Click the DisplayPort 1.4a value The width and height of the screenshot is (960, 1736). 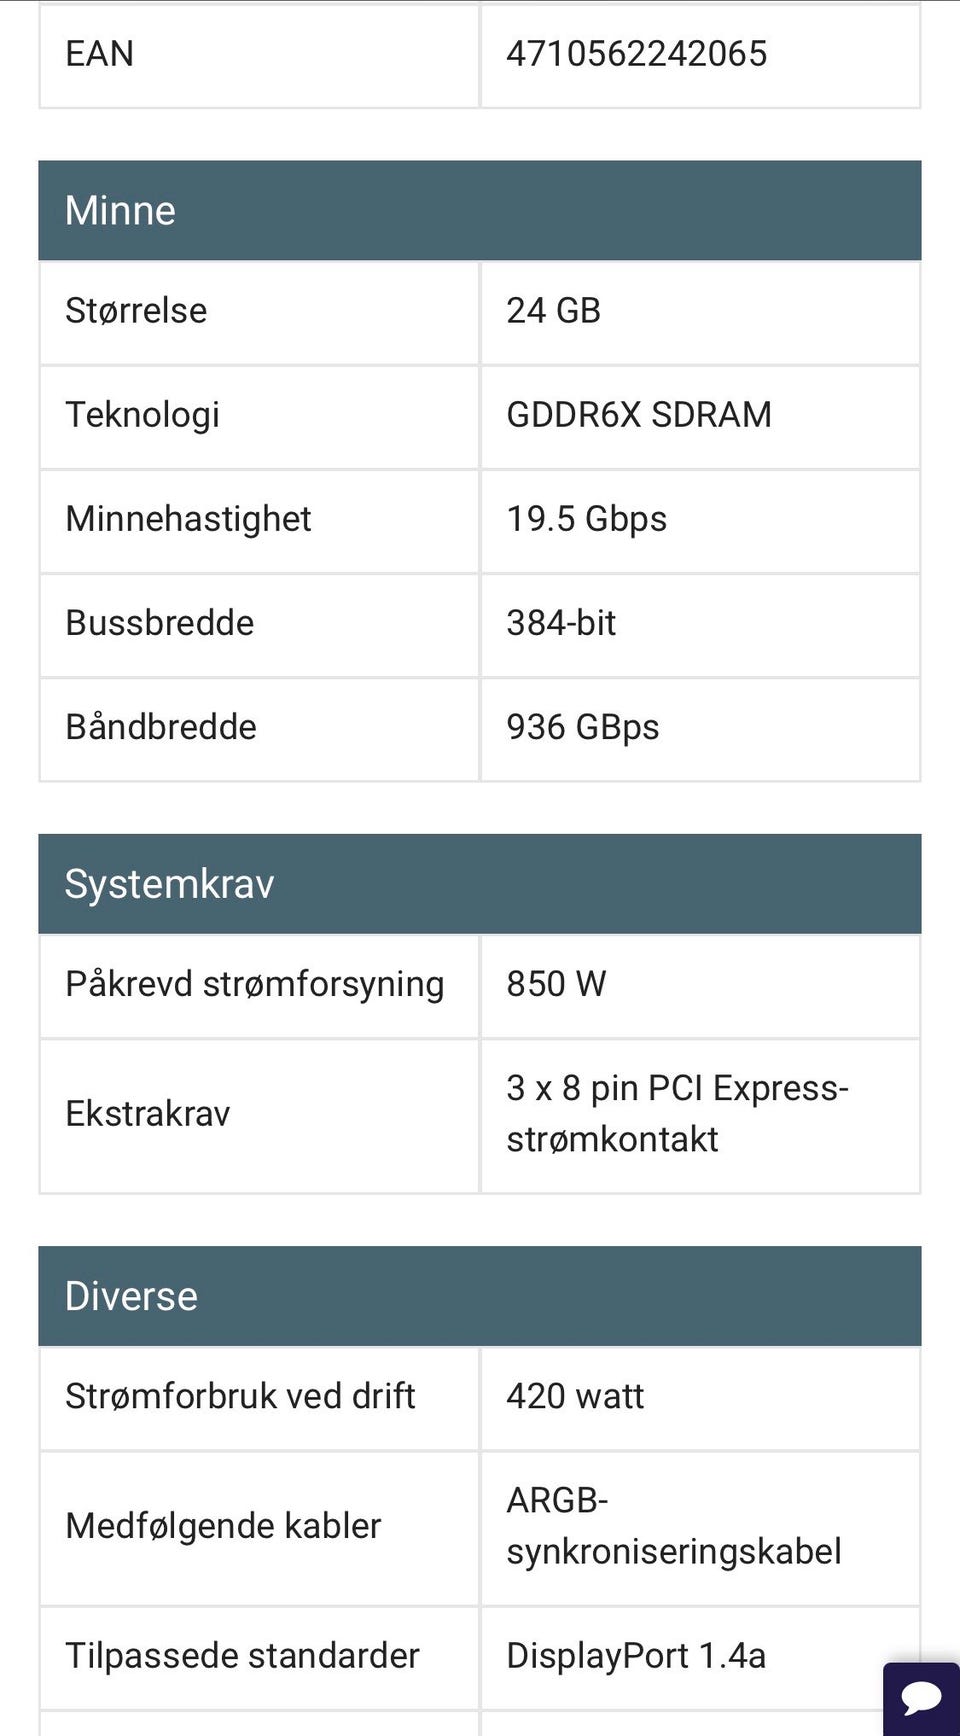[x=636, y=1657]
